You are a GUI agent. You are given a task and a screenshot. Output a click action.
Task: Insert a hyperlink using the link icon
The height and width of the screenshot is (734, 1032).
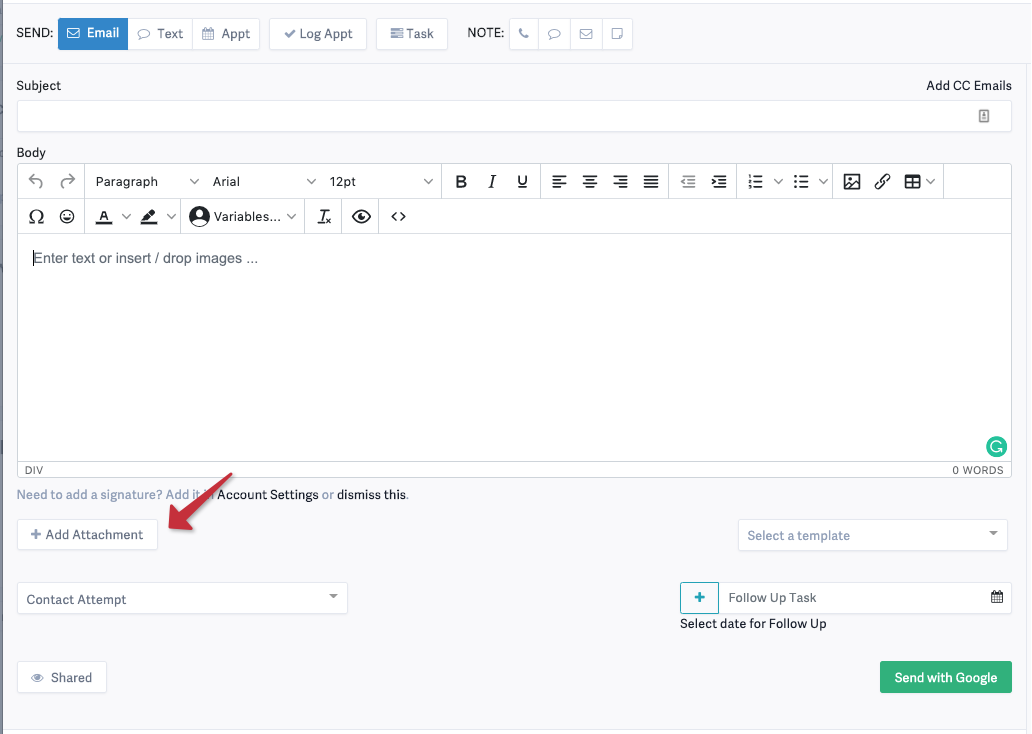click(882, 181)
